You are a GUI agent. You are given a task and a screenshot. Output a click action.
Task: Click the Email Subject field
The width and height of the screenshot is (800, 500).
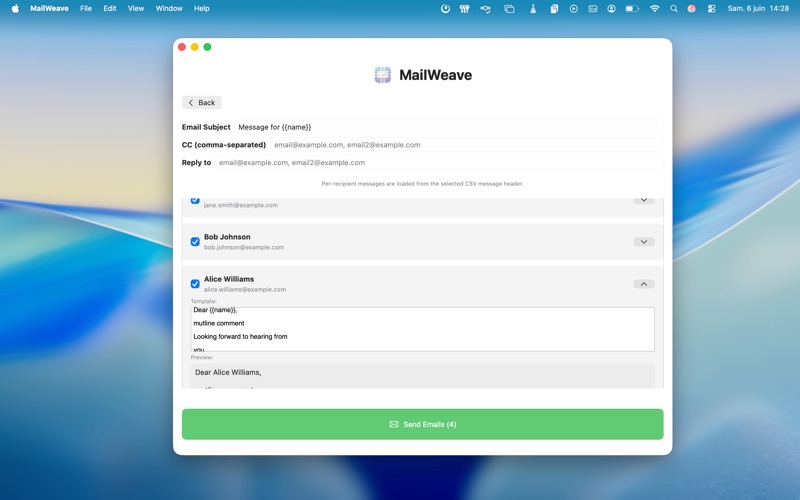(449, 127)
